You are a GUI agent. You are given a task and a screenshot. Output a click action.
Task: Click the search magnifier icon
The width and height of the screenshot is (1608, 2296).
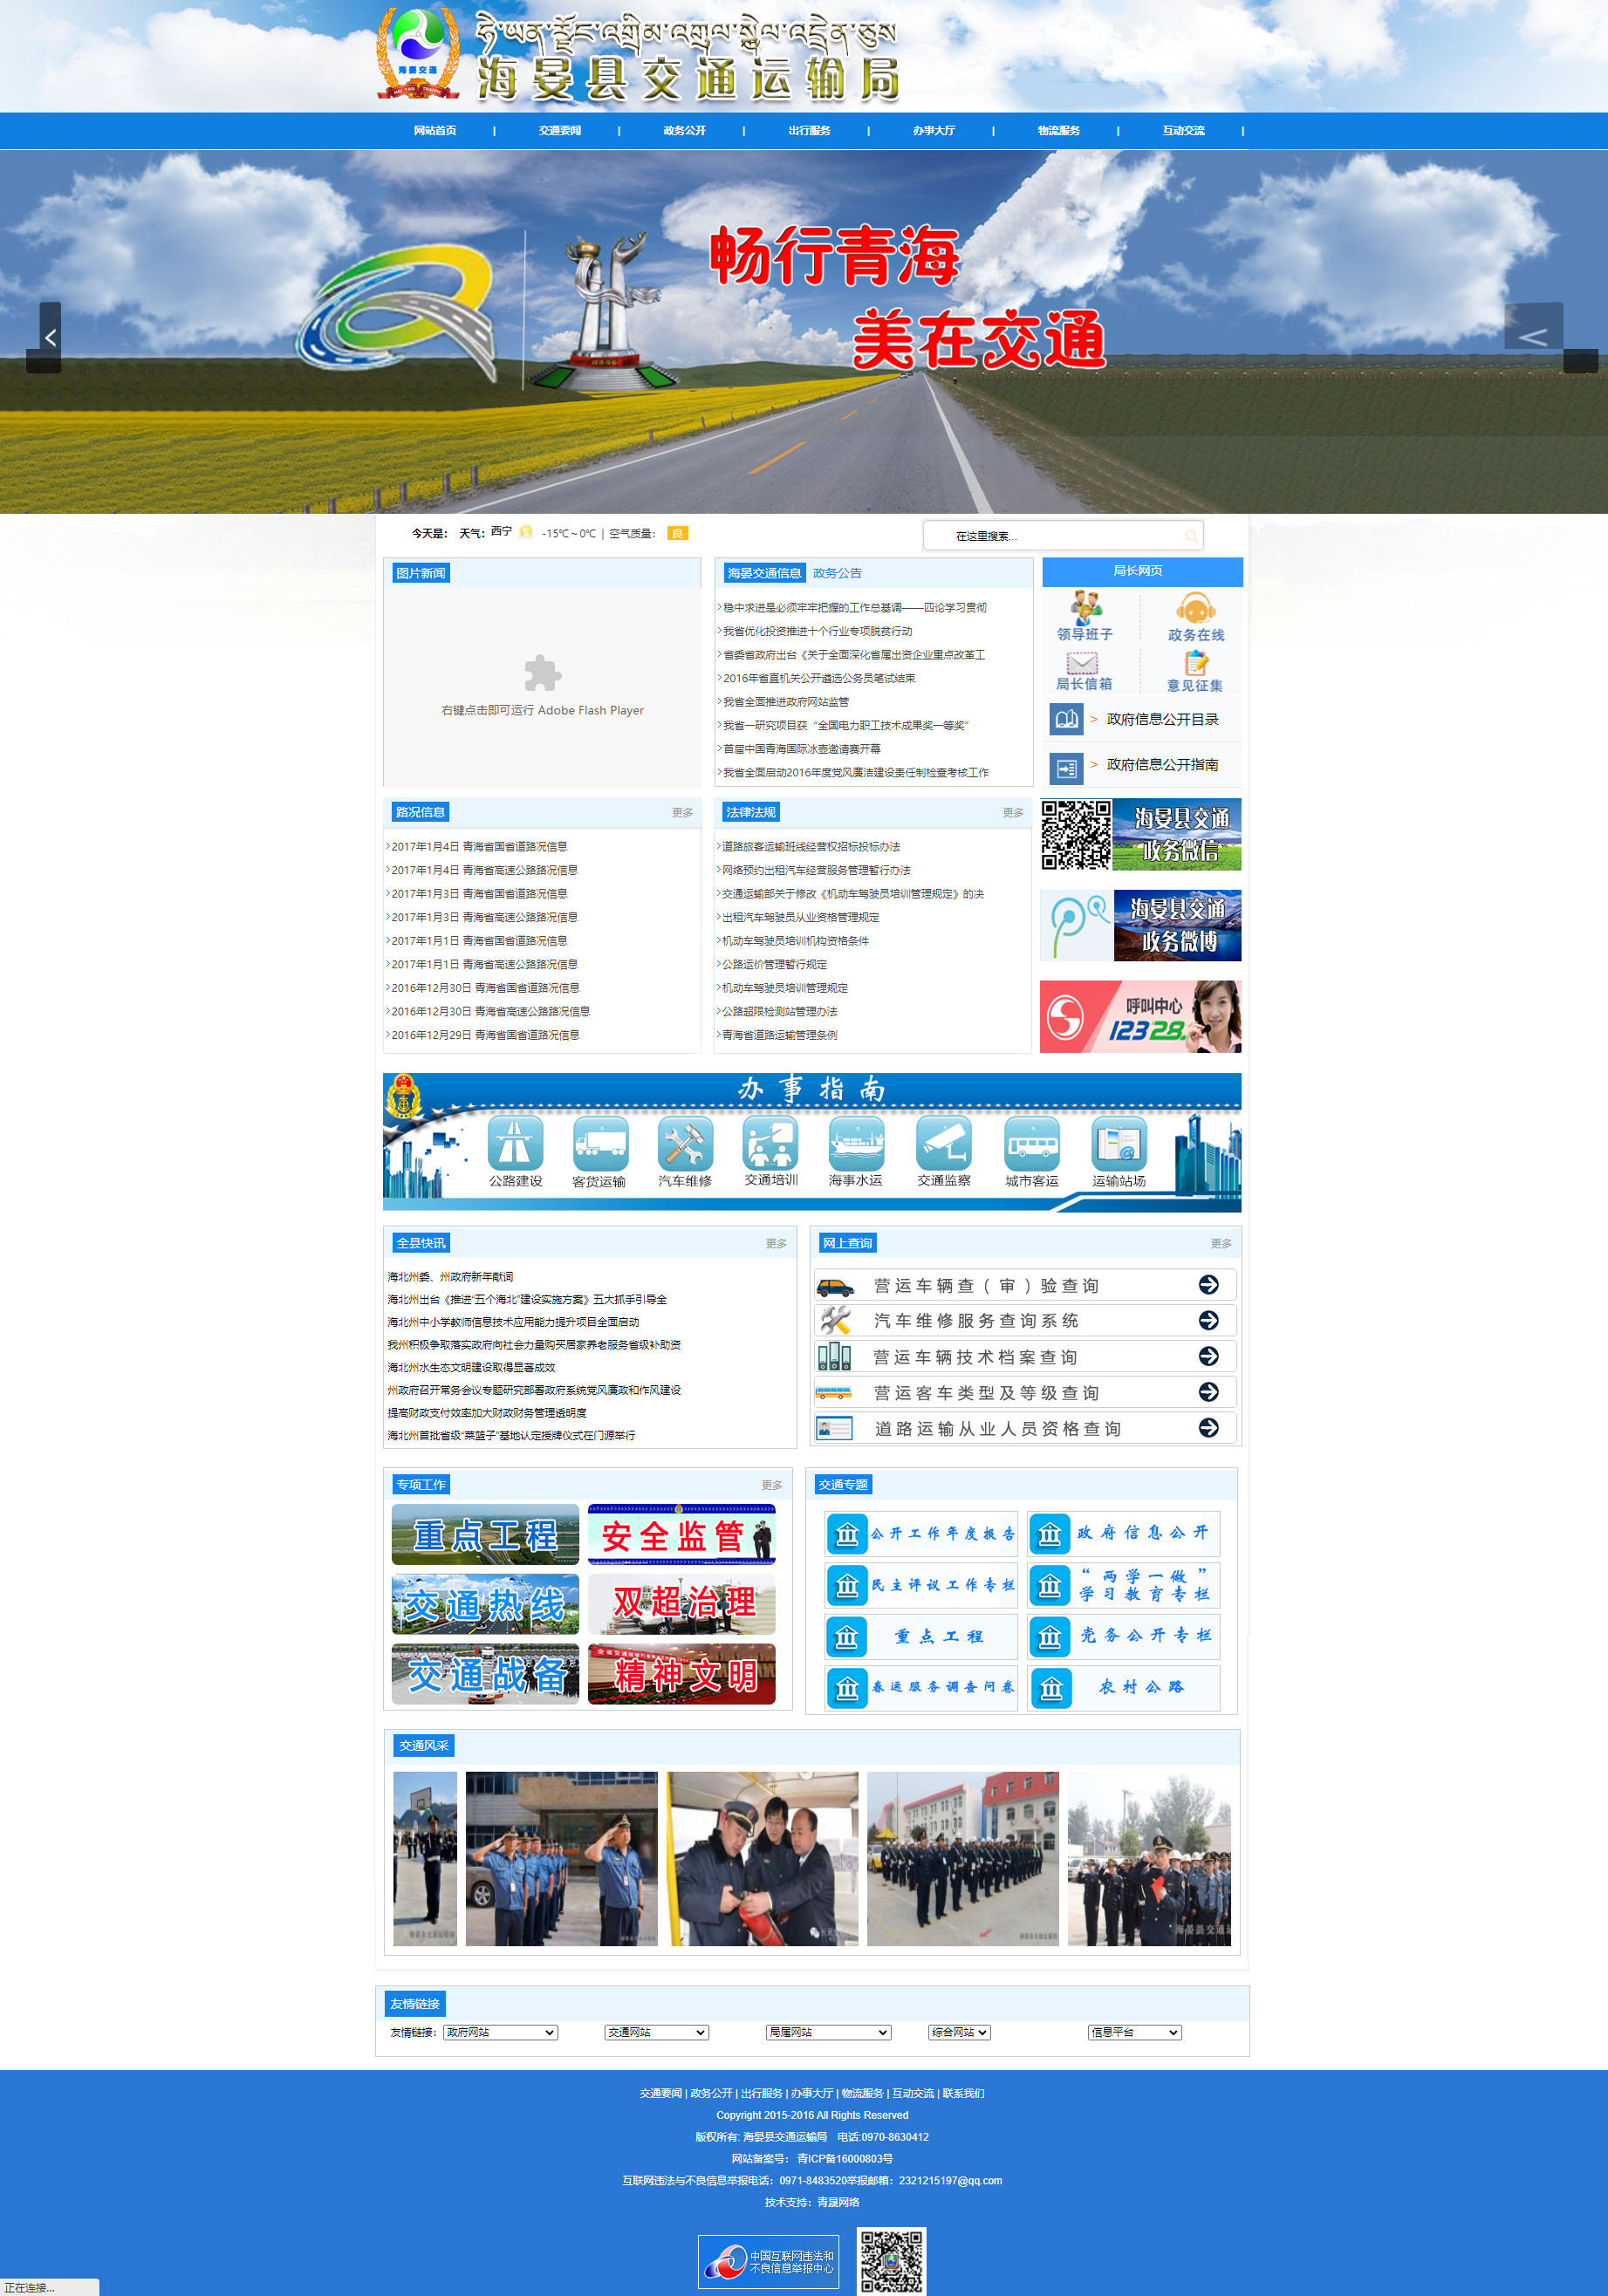pos(1191,536)
